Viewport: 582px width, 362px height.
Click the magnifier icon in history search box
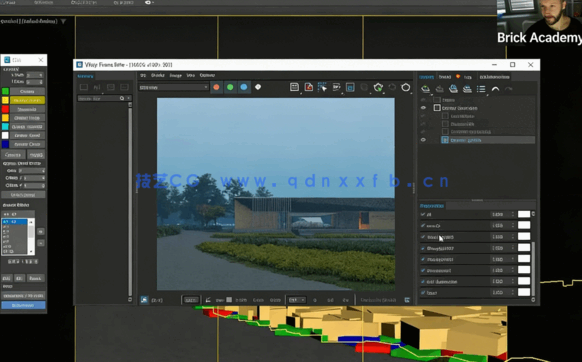[122, 98]
